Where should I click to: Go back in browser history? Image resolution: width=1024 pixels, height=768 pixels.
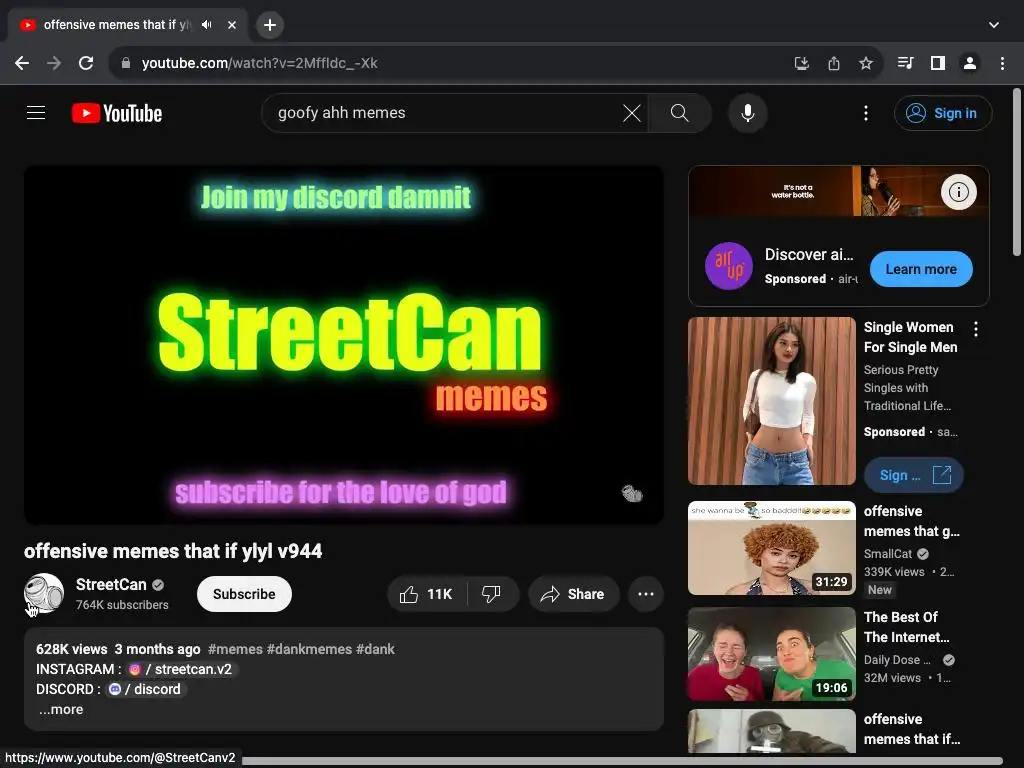[x=22, y=63]
